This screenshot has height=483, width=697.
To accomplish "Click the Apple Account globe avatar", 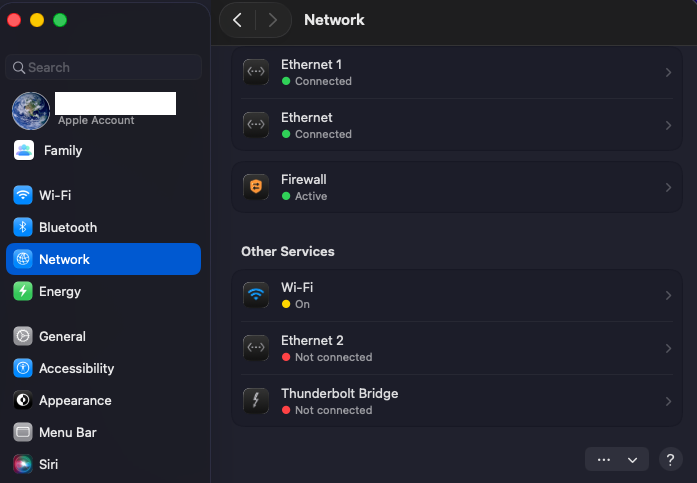I will click(31, 111).
